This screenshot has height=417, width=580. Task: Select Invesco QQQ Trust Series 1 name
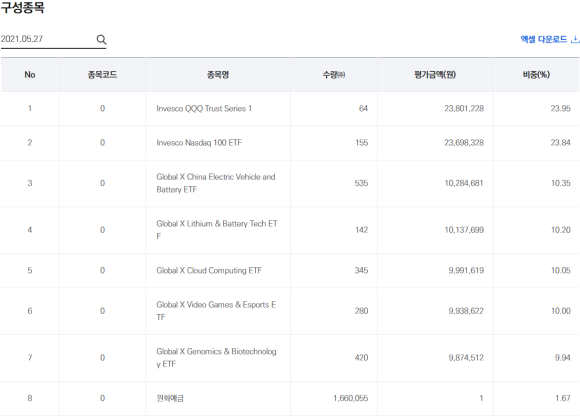point(204,108)
